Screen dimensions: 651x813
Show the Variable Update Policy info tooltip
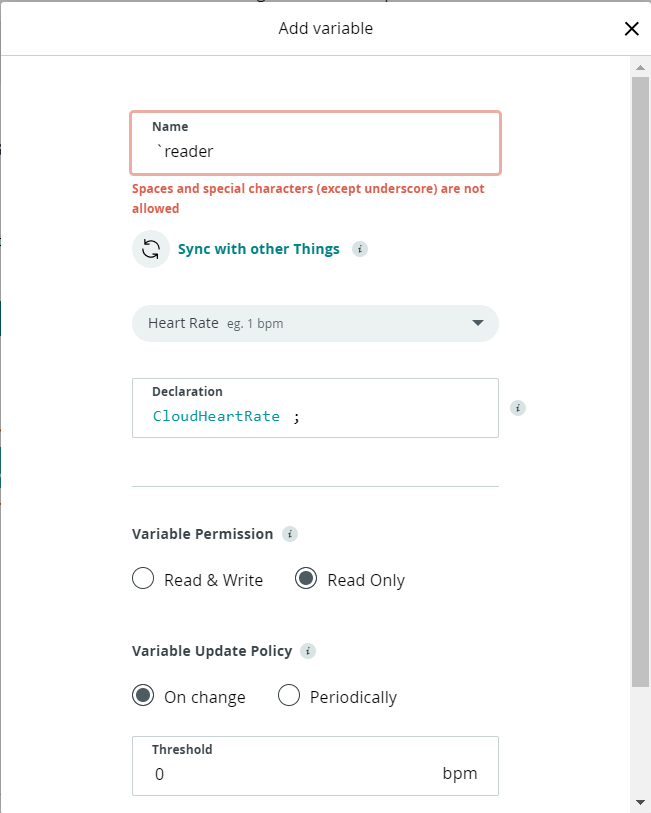click(x=308, y=651)
